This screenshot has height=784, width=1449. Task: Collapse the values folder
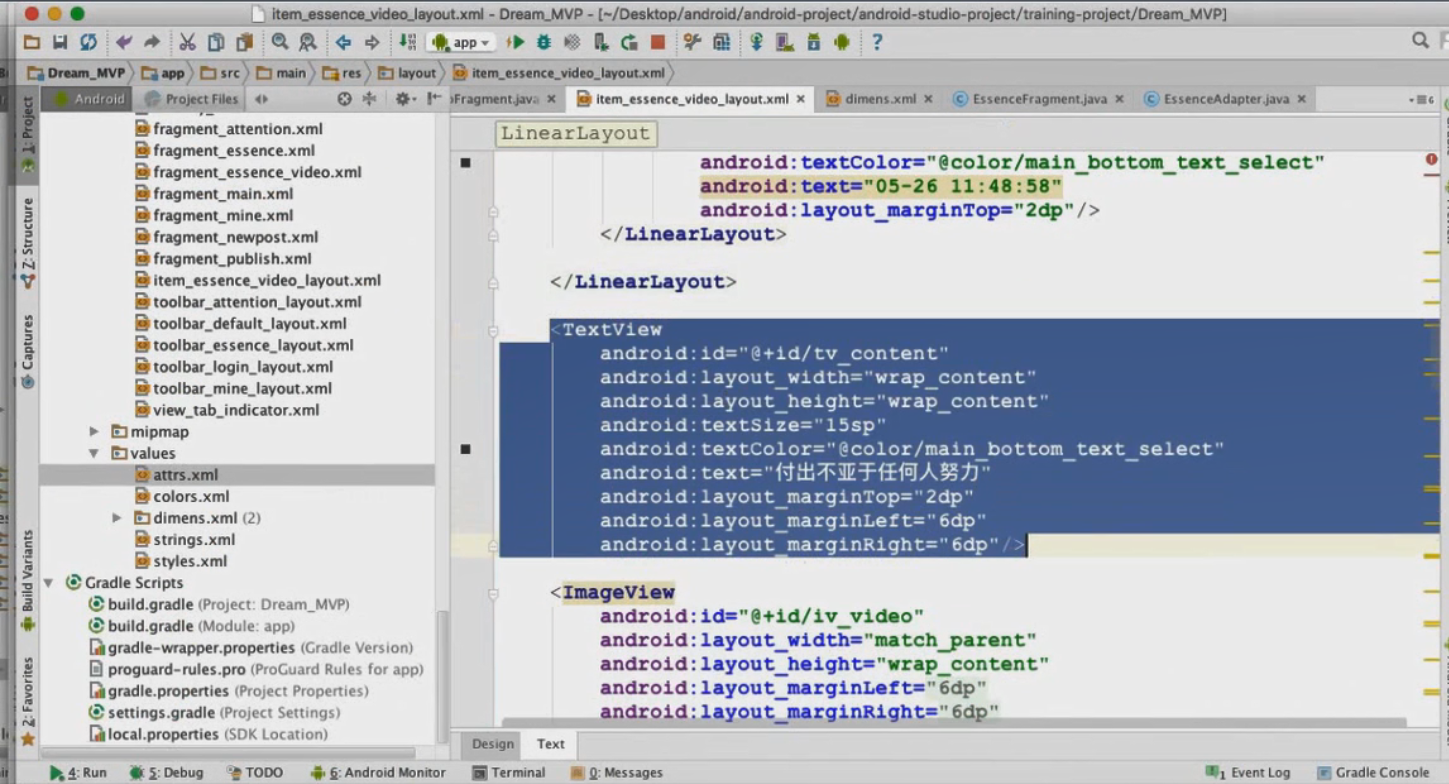click(94, 454)
